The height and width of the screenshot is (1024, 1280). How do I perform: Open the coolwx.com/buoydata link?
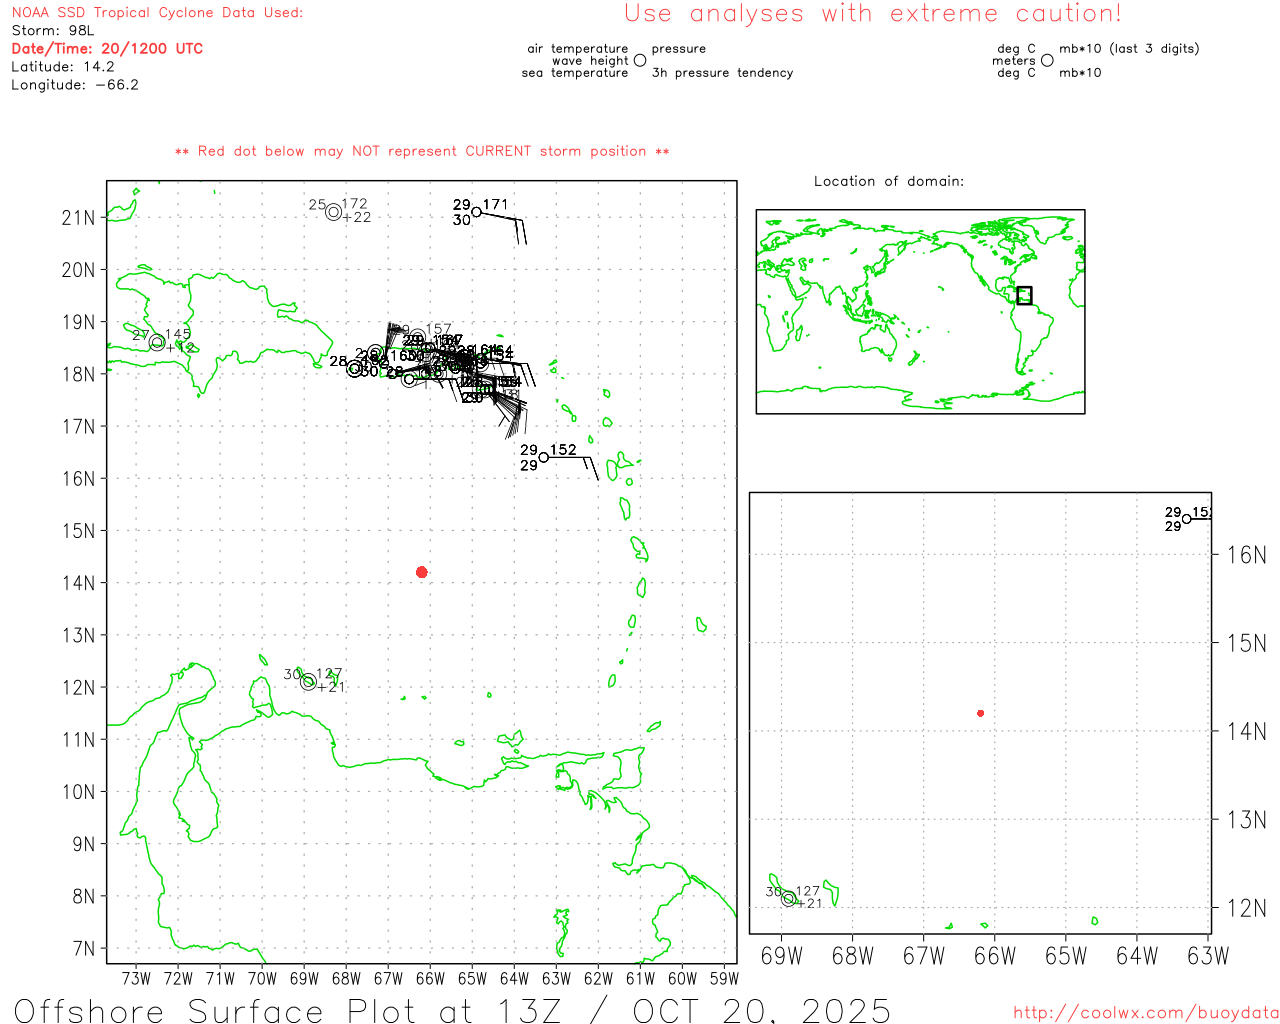tap(1146, 1012)
